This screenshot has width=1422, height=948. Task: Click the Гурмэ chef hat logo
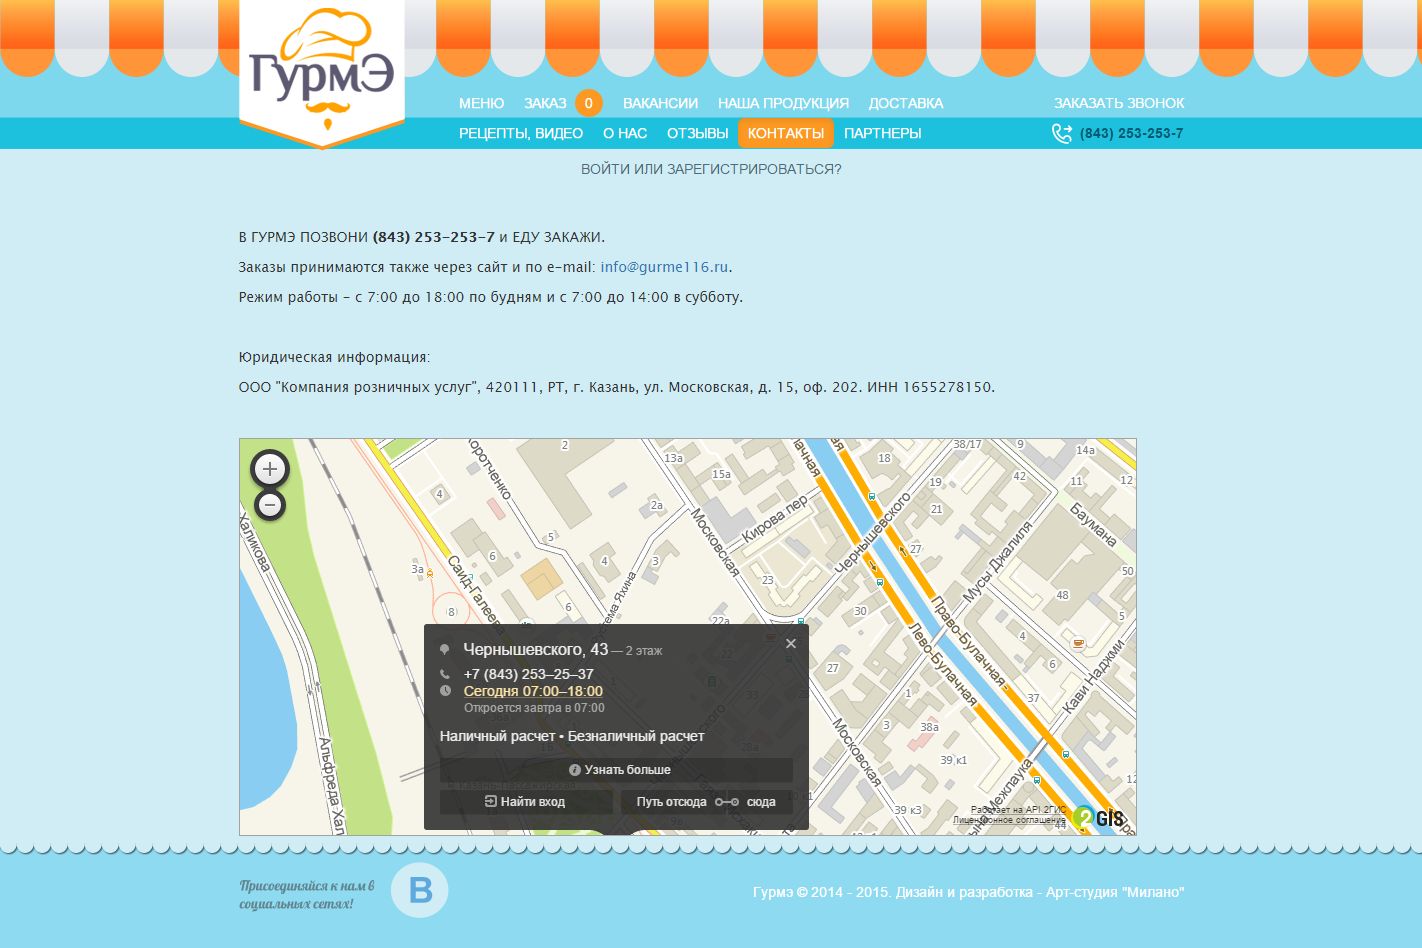pos(322,70)
